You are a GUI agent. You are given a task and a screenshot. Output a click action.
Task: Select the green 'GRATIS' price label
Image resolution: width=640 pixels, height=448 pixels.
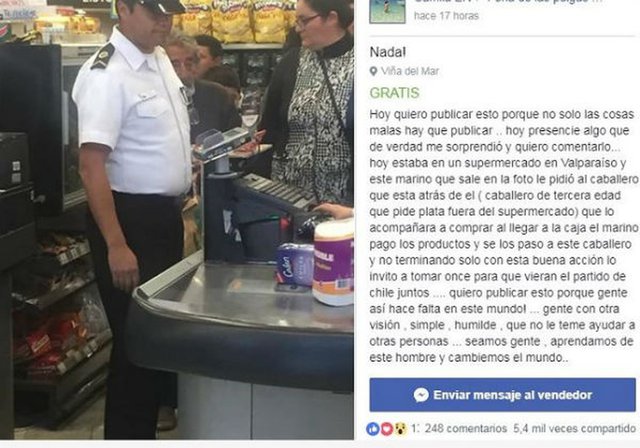(394, 93)
